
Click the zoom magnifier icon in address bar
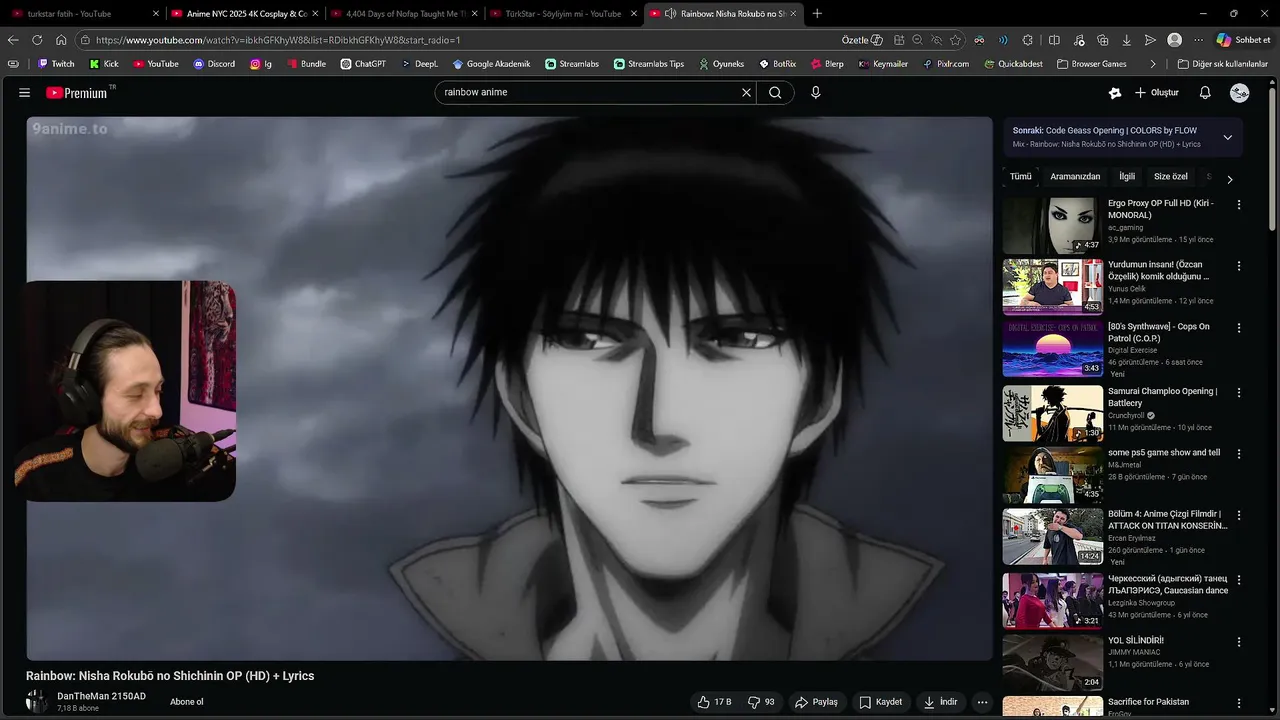tap(917, 40)
